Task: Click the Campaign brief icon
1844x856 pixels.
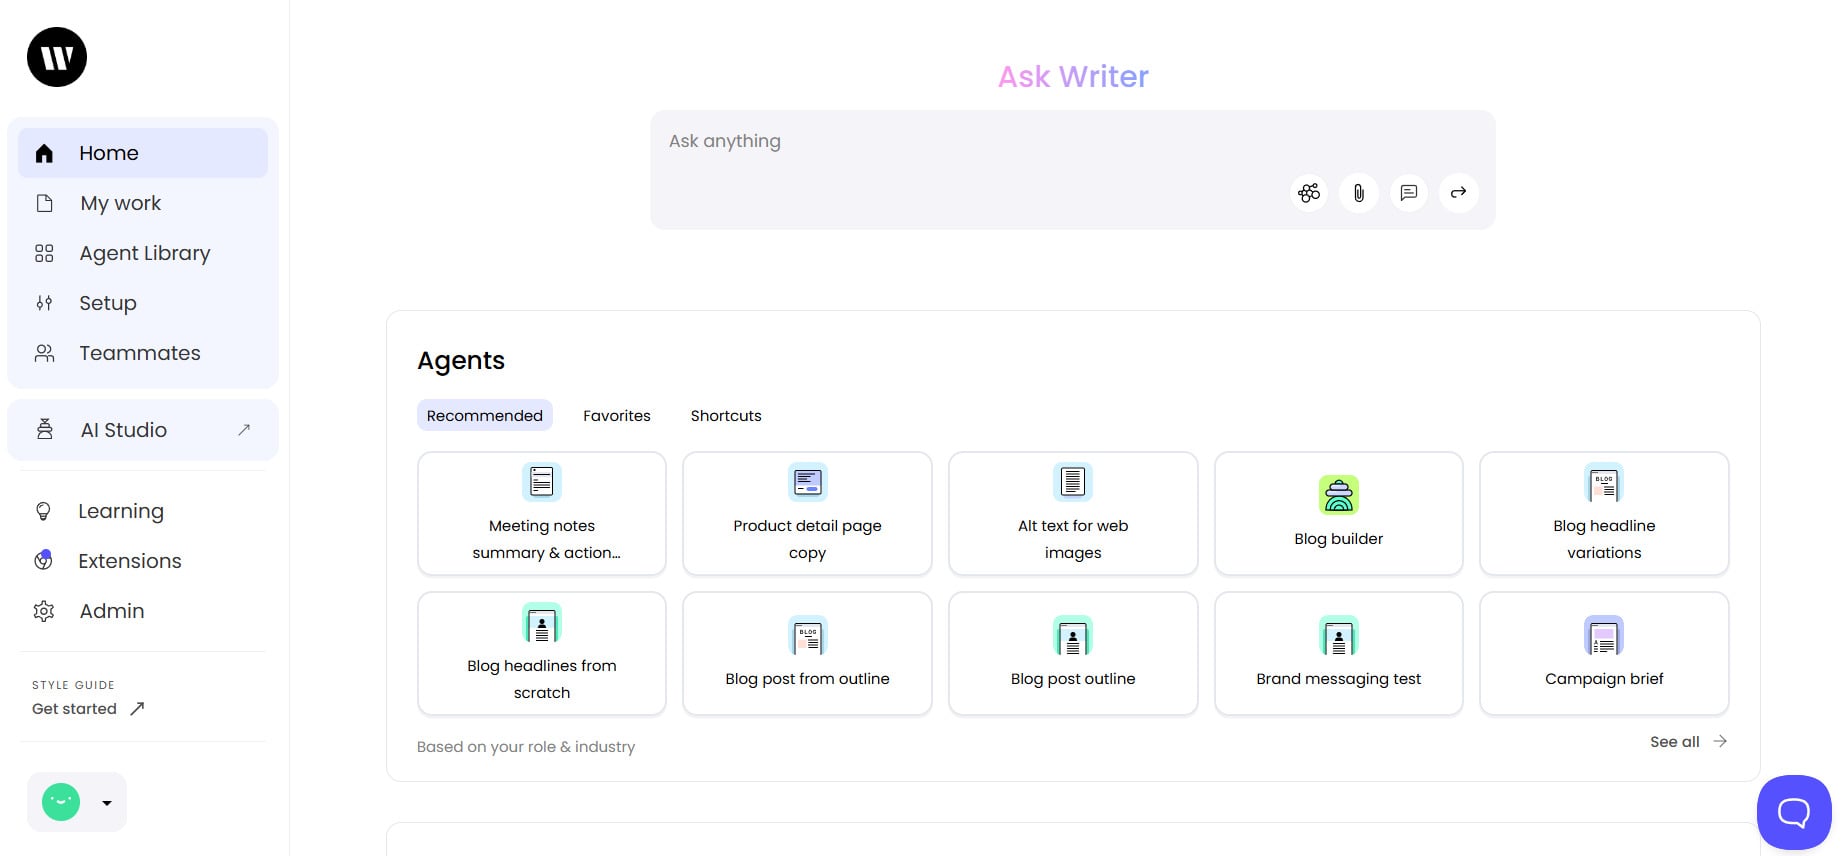Action: [x=1604, y=635]
